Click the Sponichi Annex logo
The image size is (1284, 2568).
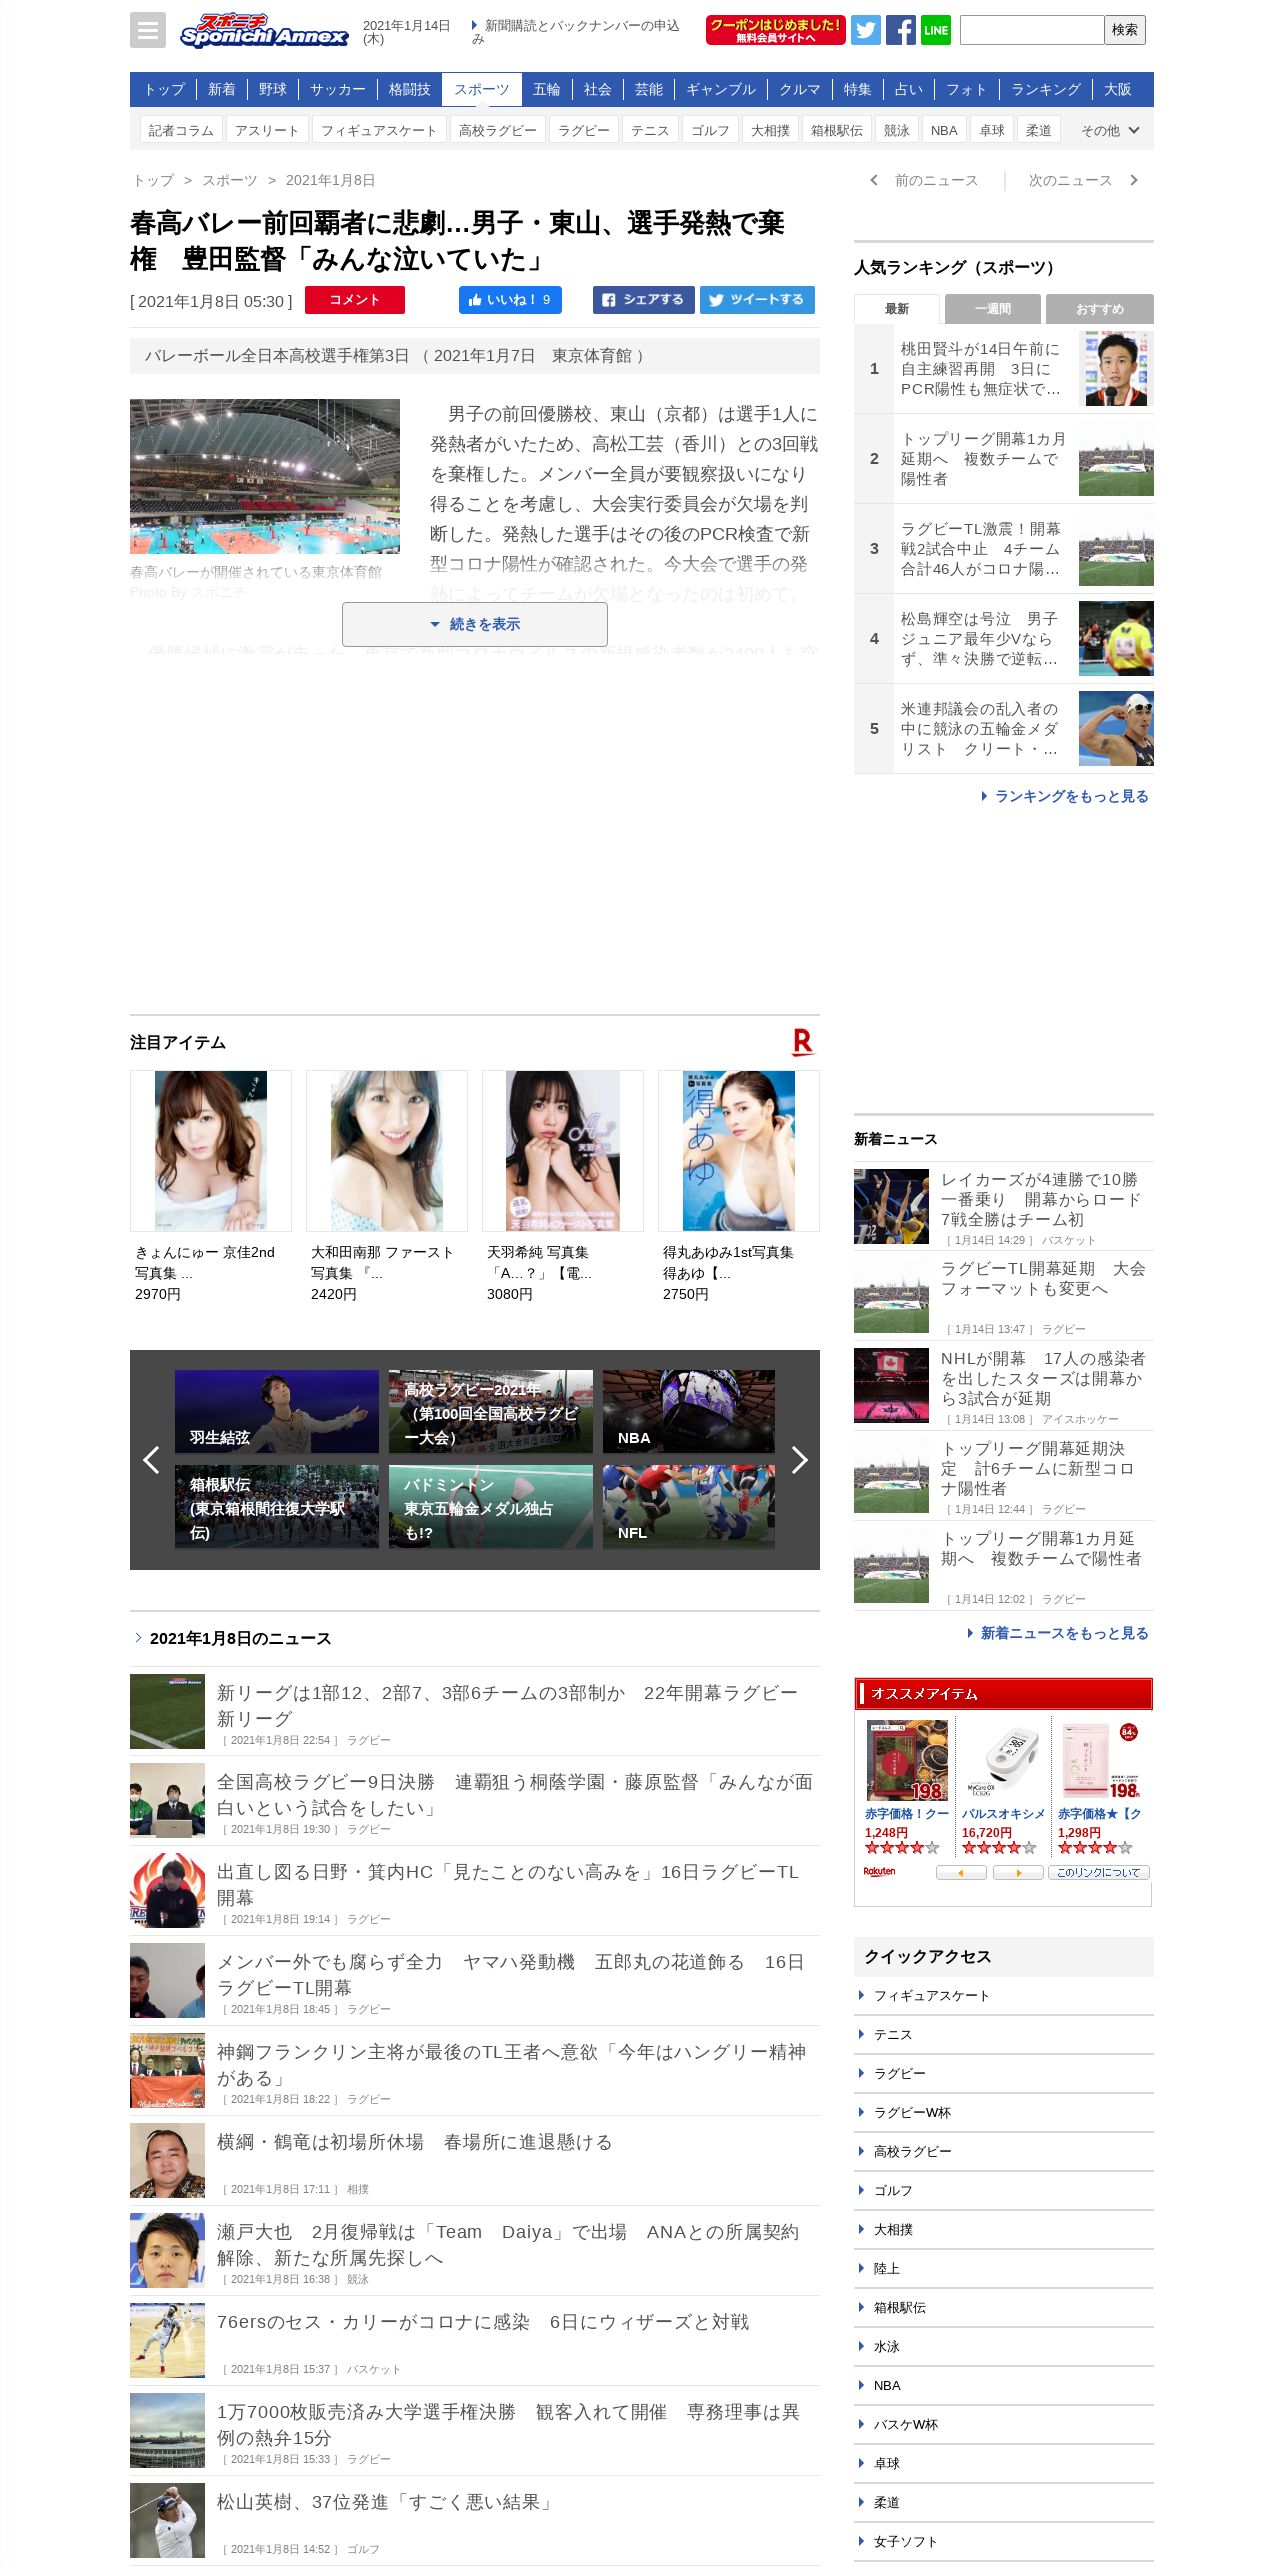(x=264, y=30)
